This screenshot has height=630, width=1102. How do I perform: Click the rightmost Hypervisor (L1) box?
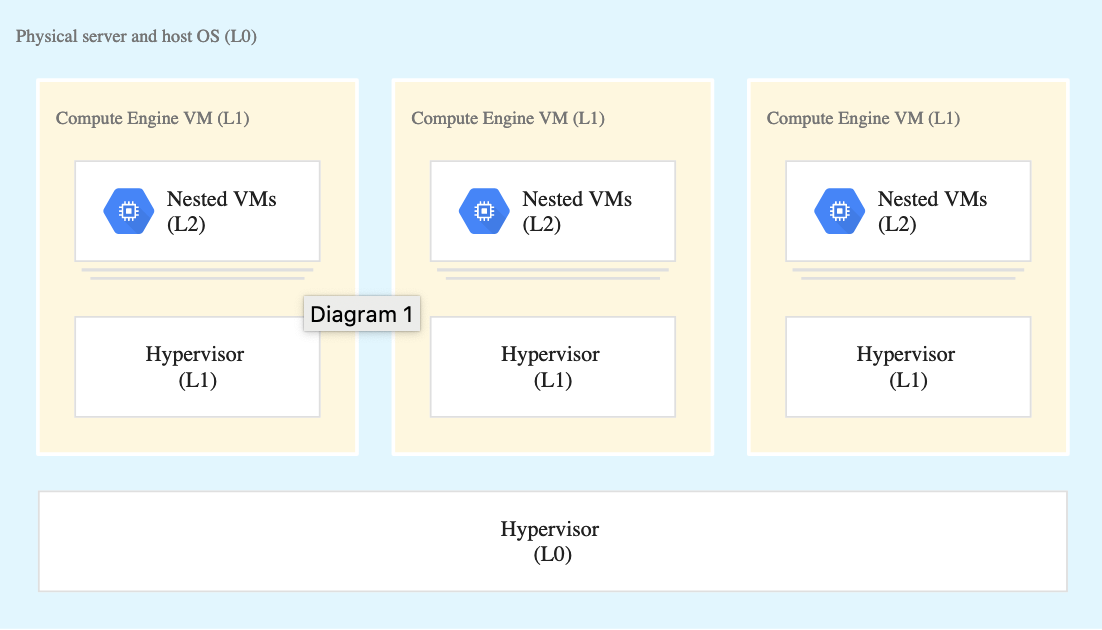(908, 367)
